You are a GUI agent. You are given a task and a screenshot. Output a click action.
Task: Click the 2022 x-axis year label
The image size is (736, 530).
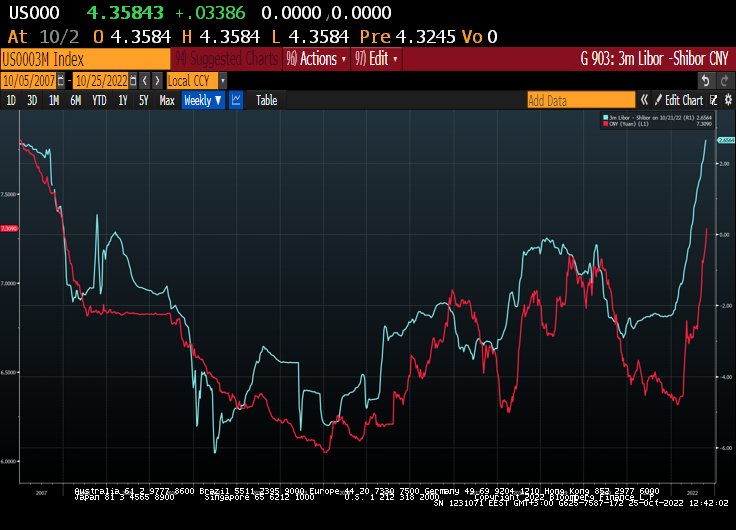point(692,493)
